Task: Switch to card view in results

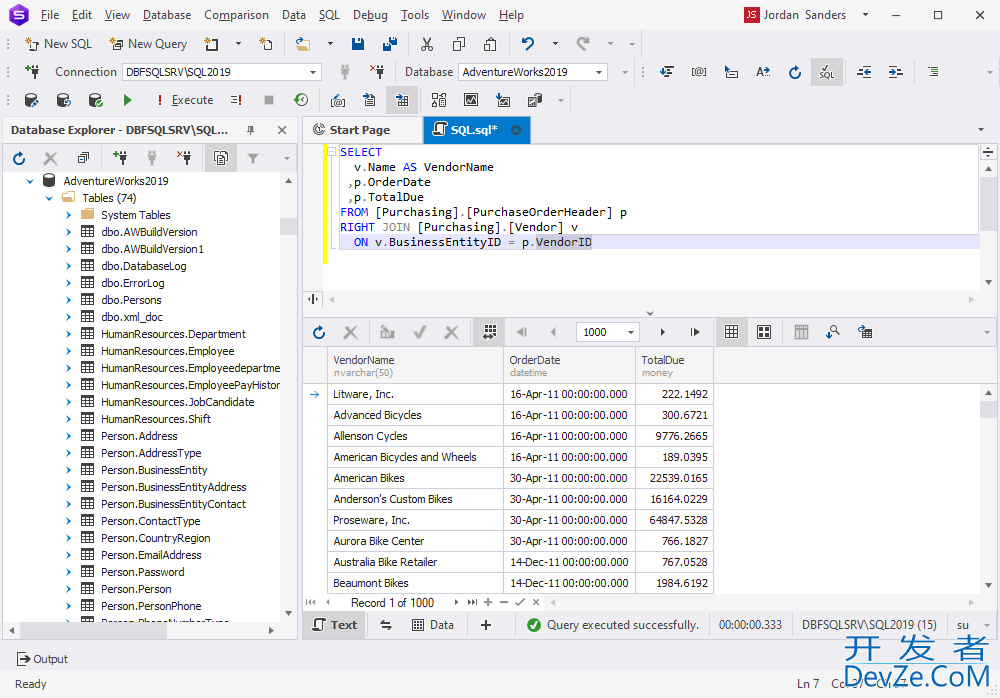Action: coord(764,332)
